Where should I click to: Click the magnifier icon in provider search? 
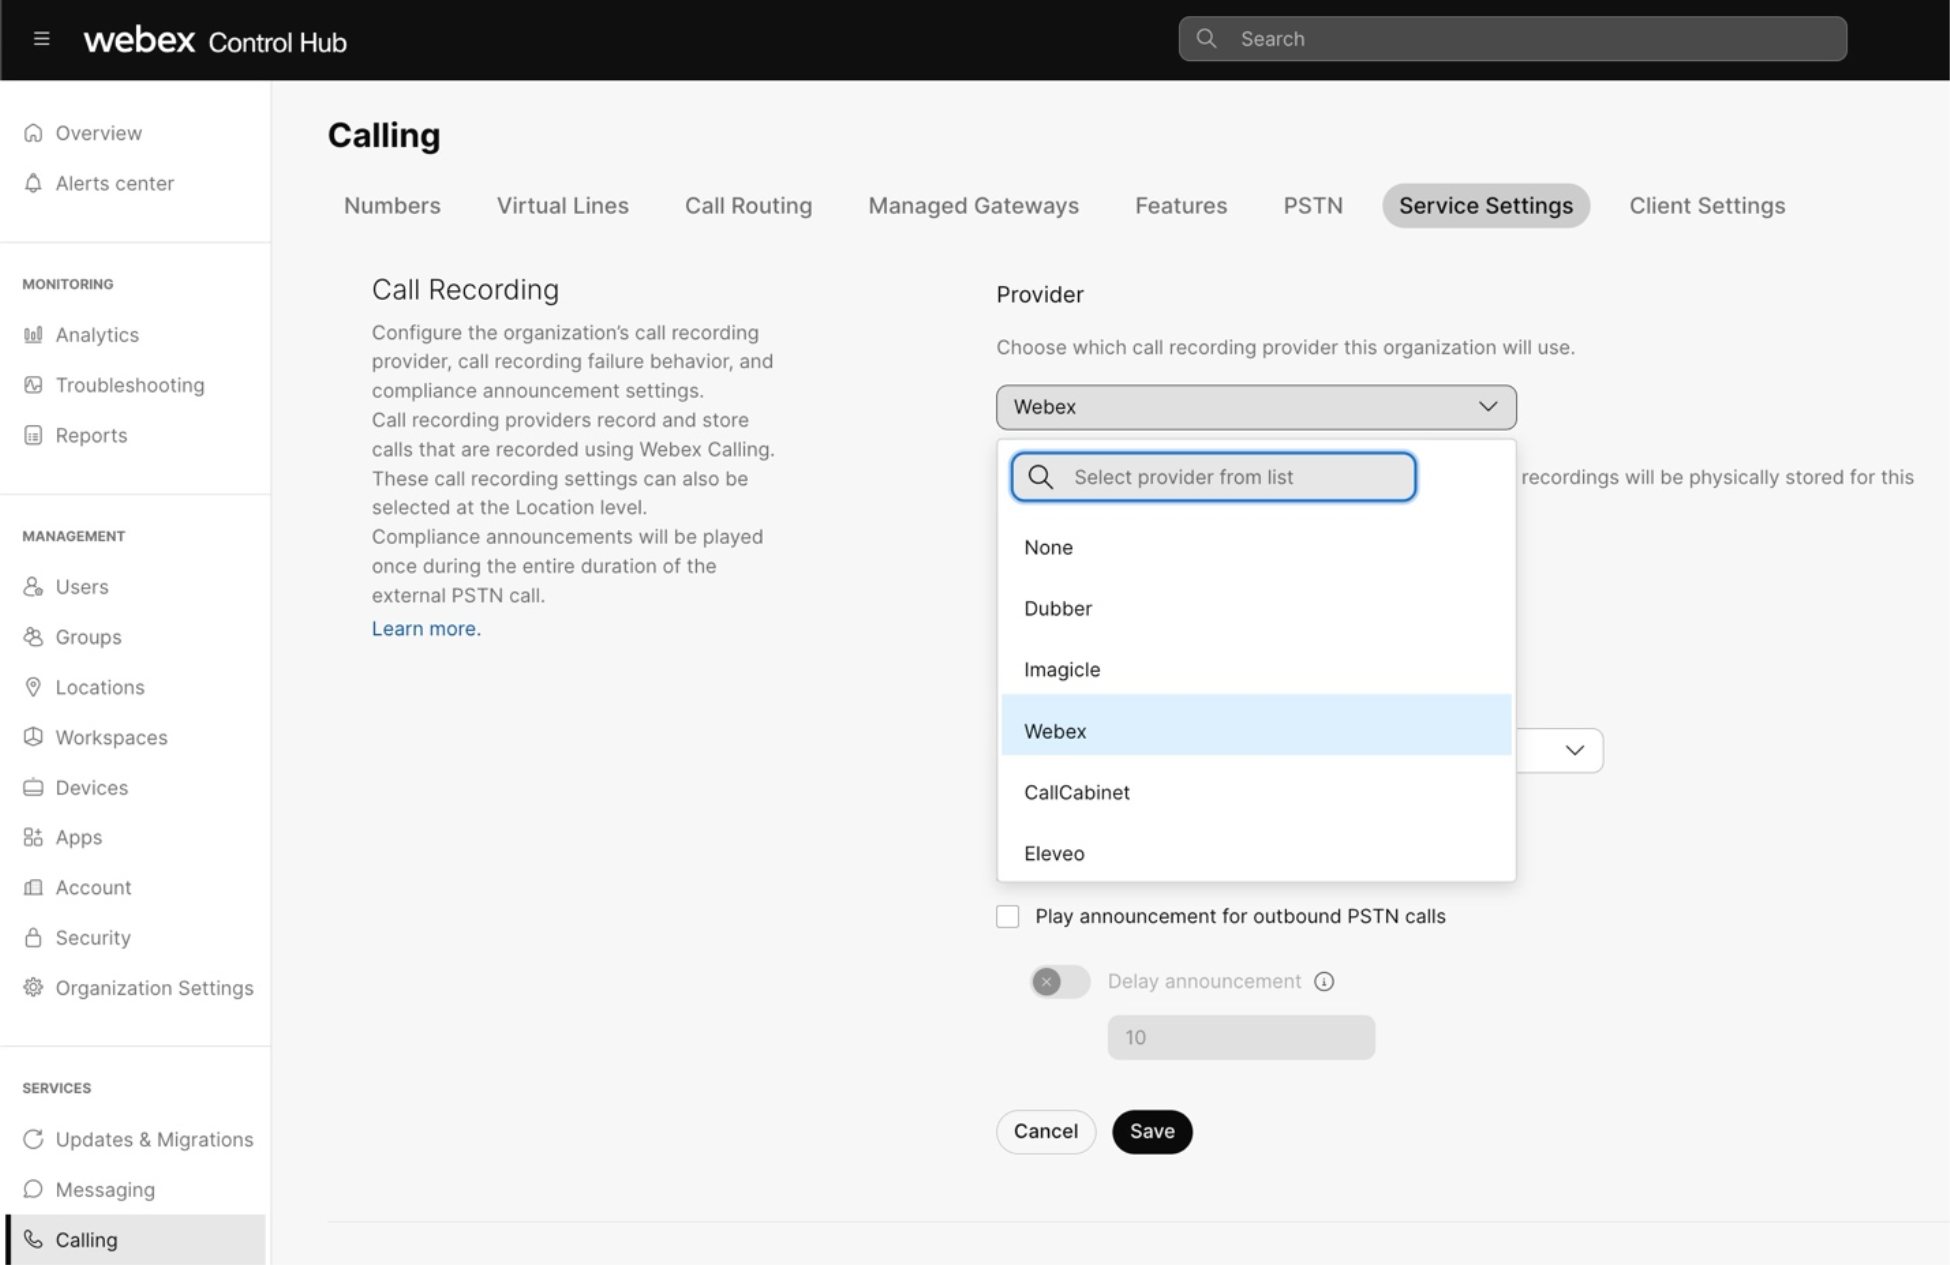pos(1041,477)
